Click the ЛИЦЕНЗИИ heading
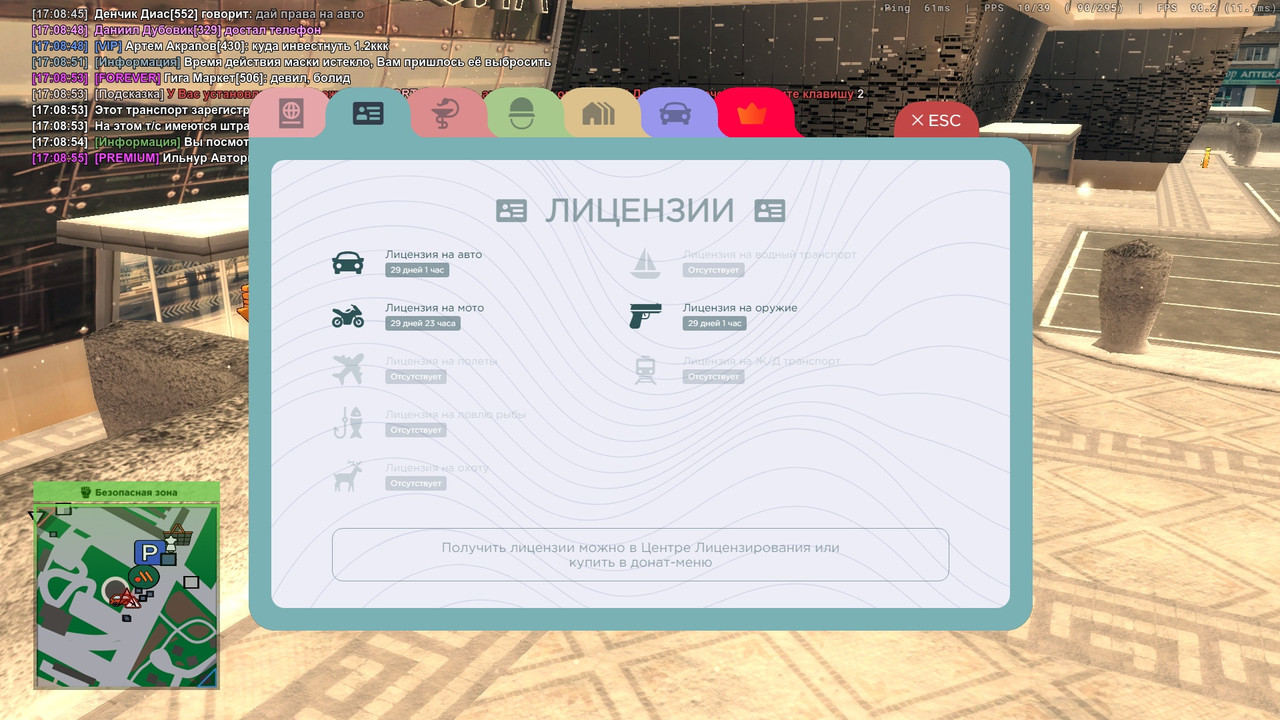 640,211
